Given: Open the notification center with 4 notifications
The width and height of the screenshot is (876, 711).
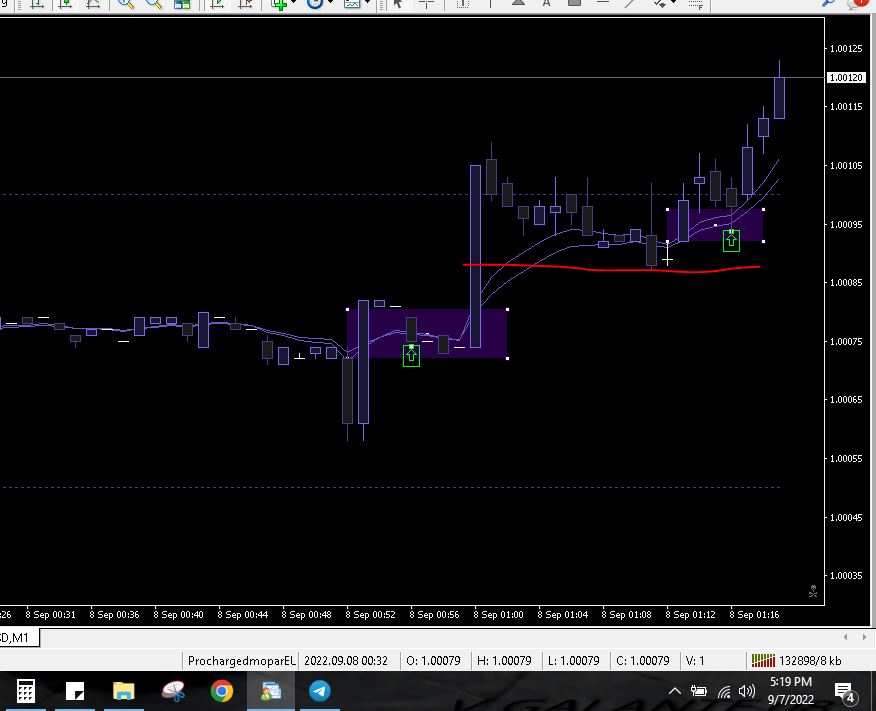Looking at the screenshot, I should point(845,693).
